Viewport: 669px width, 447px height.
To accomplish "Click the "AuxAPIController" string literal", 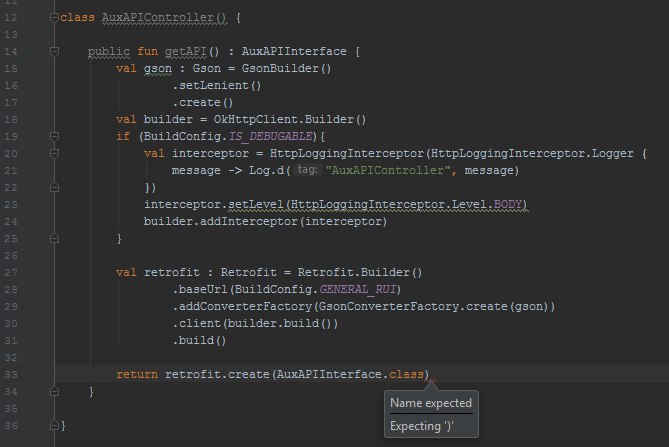I will click(388, 171).
